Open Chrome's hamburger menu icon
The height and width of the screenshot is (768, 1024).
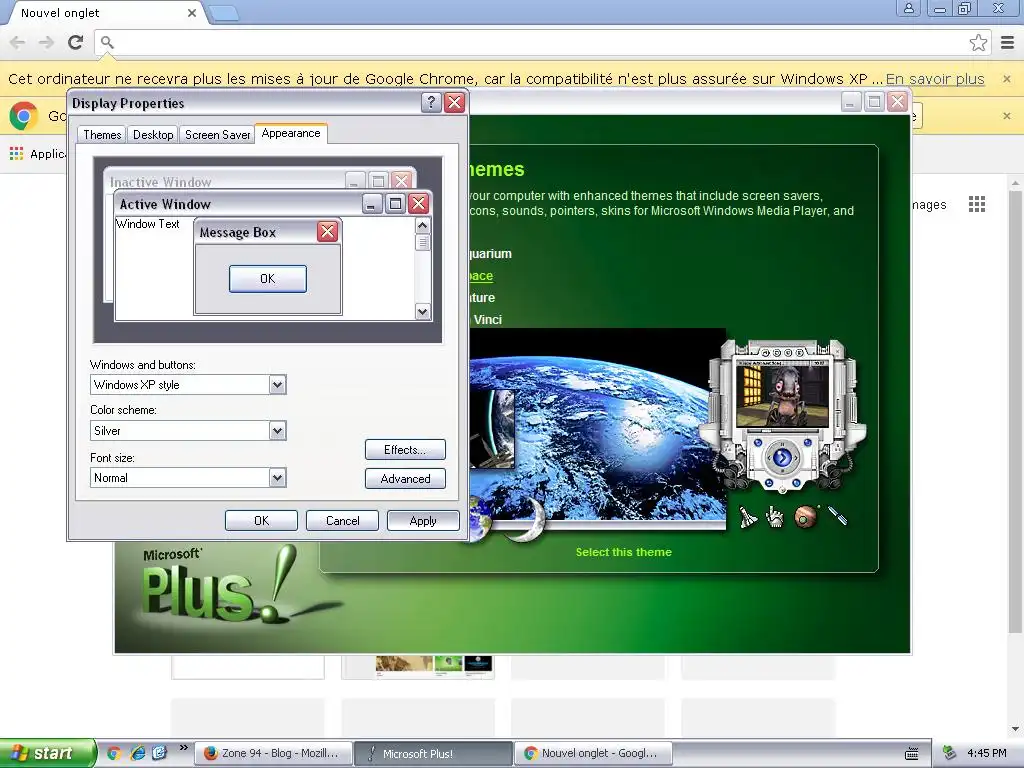[1008, 42]
